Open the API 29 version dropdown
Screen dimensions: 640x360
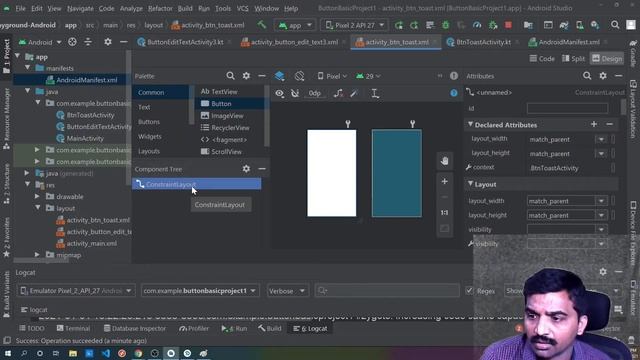click(368, 76)
